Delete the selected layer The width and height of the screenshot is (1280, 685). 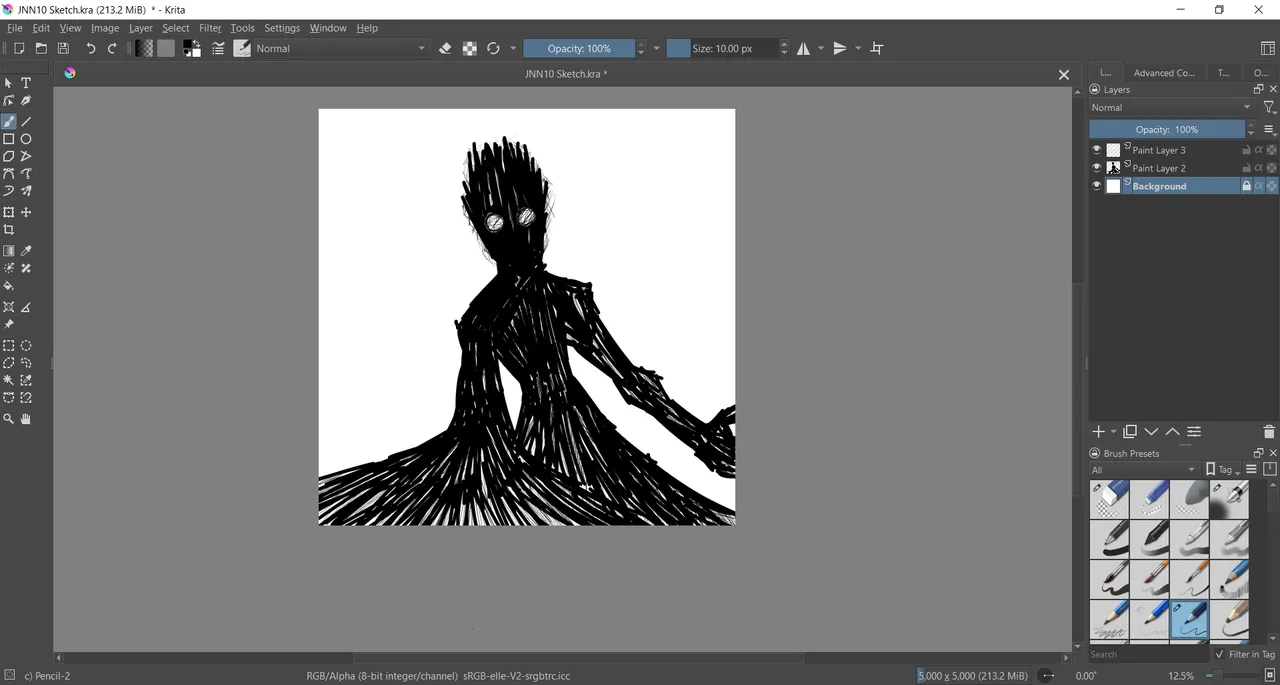pyautogui.click(x=1269, y=432)
